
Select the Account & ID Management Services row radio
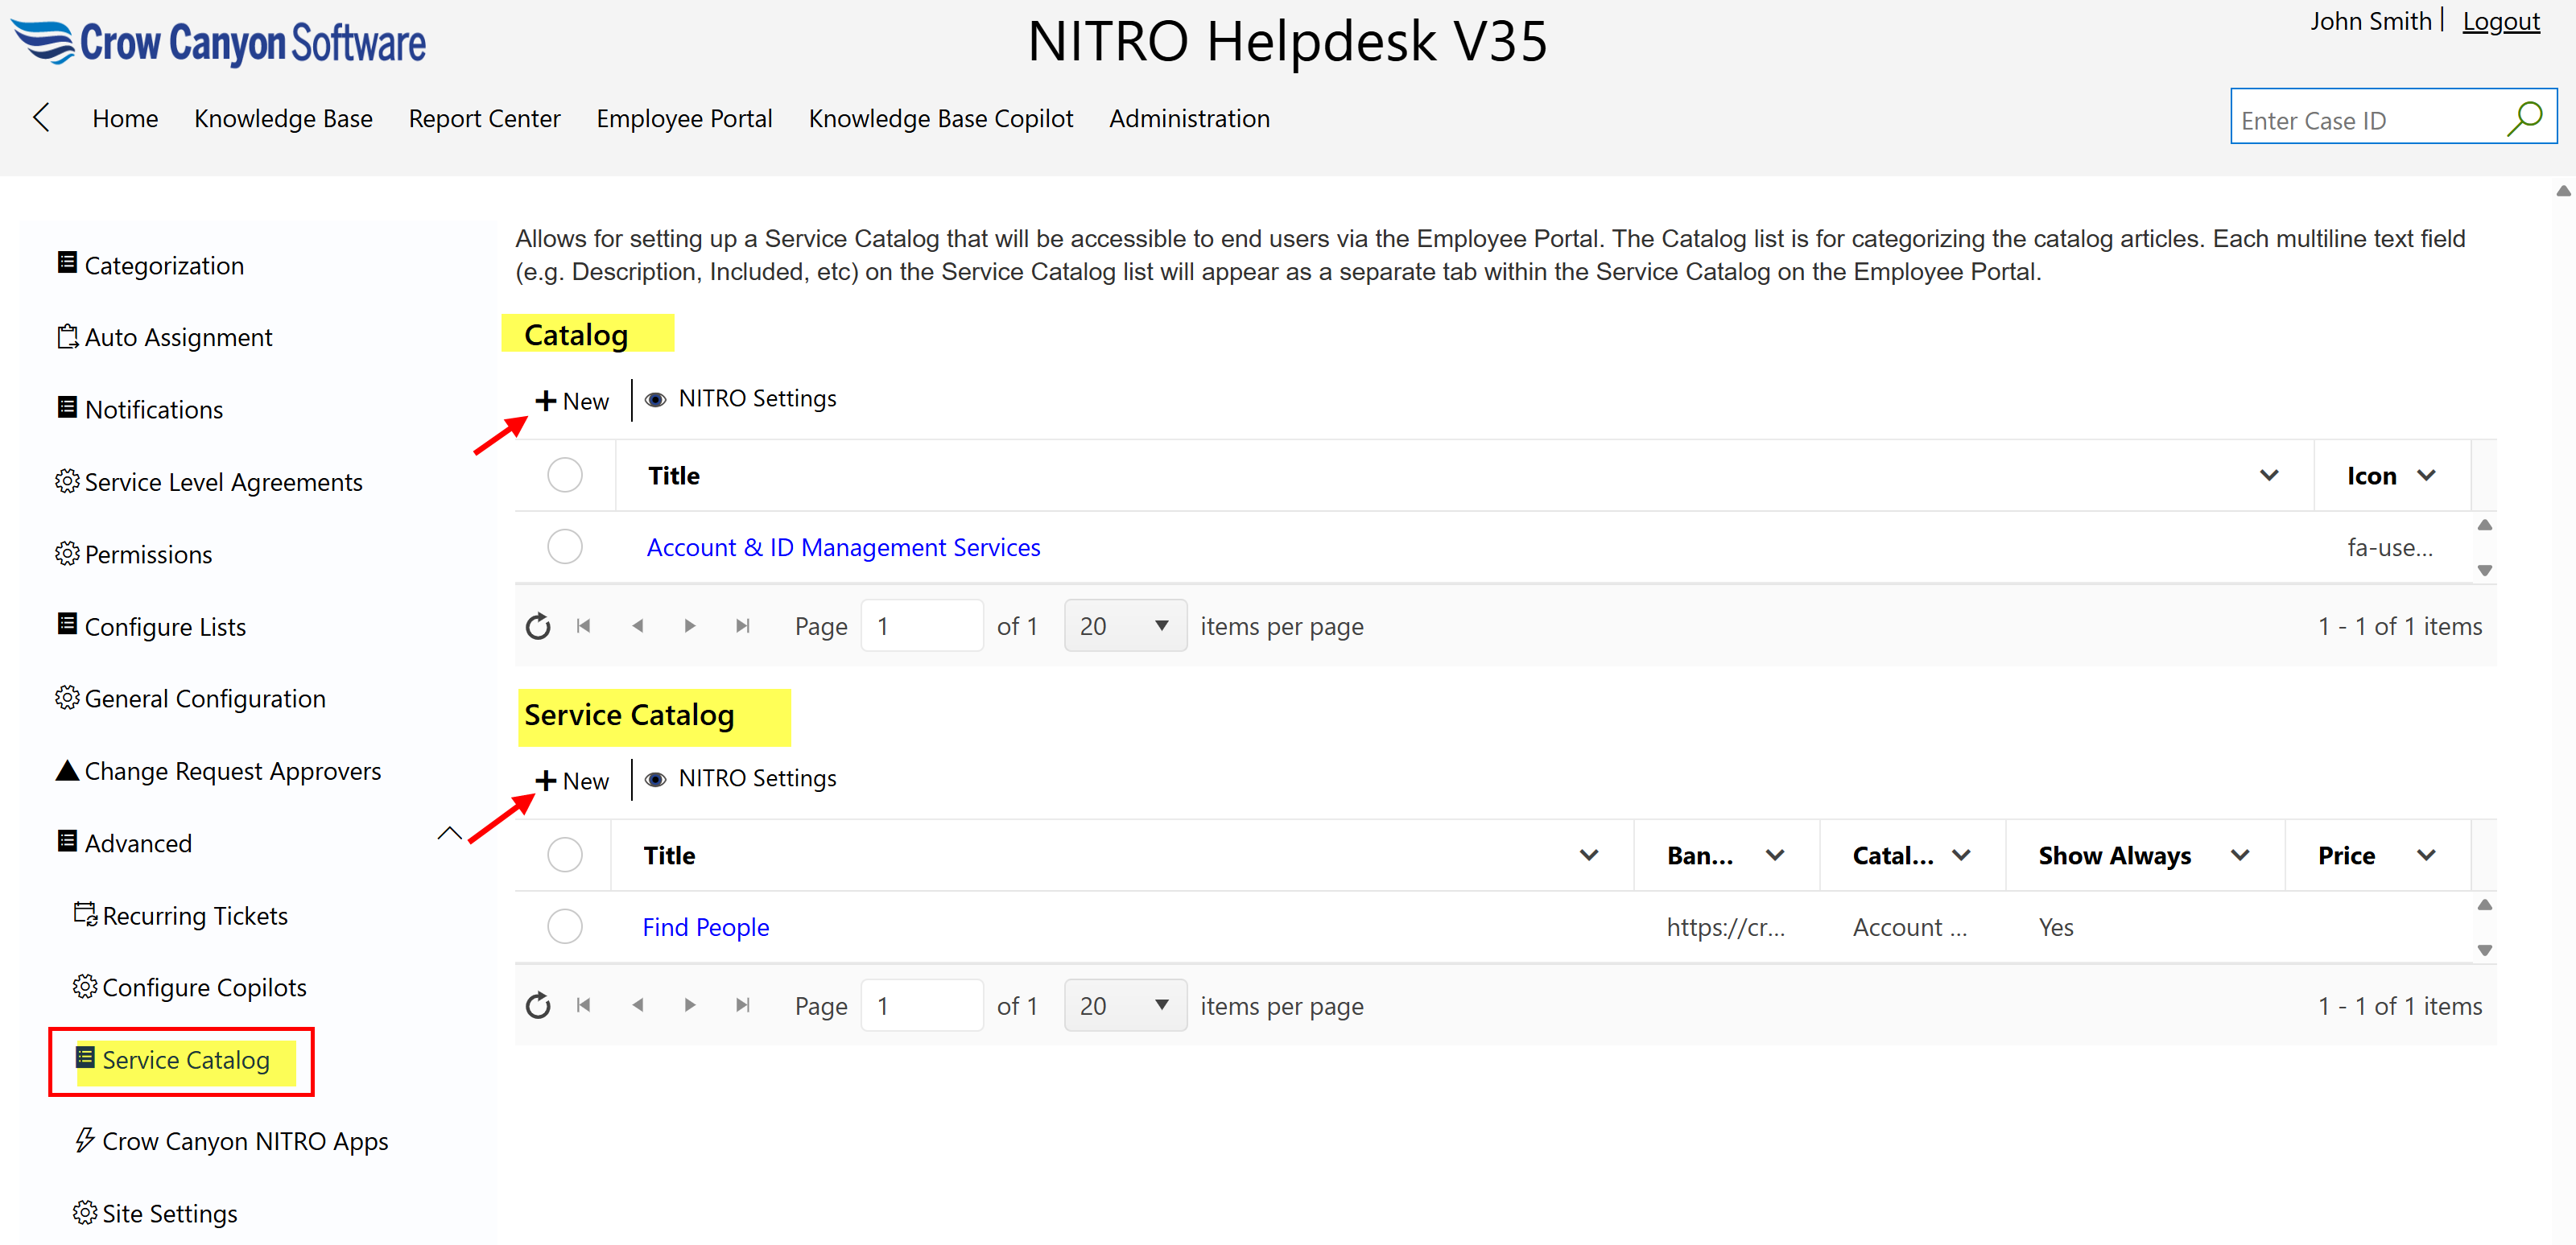point(565,547)
